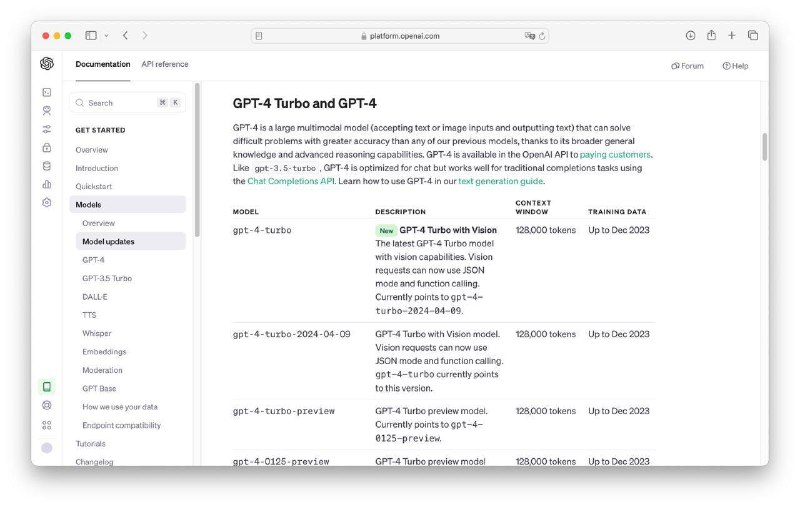The image size is (800, 507).
Task: Open GPT-3.5 Turbo sidebar entry
Action: 107,278
